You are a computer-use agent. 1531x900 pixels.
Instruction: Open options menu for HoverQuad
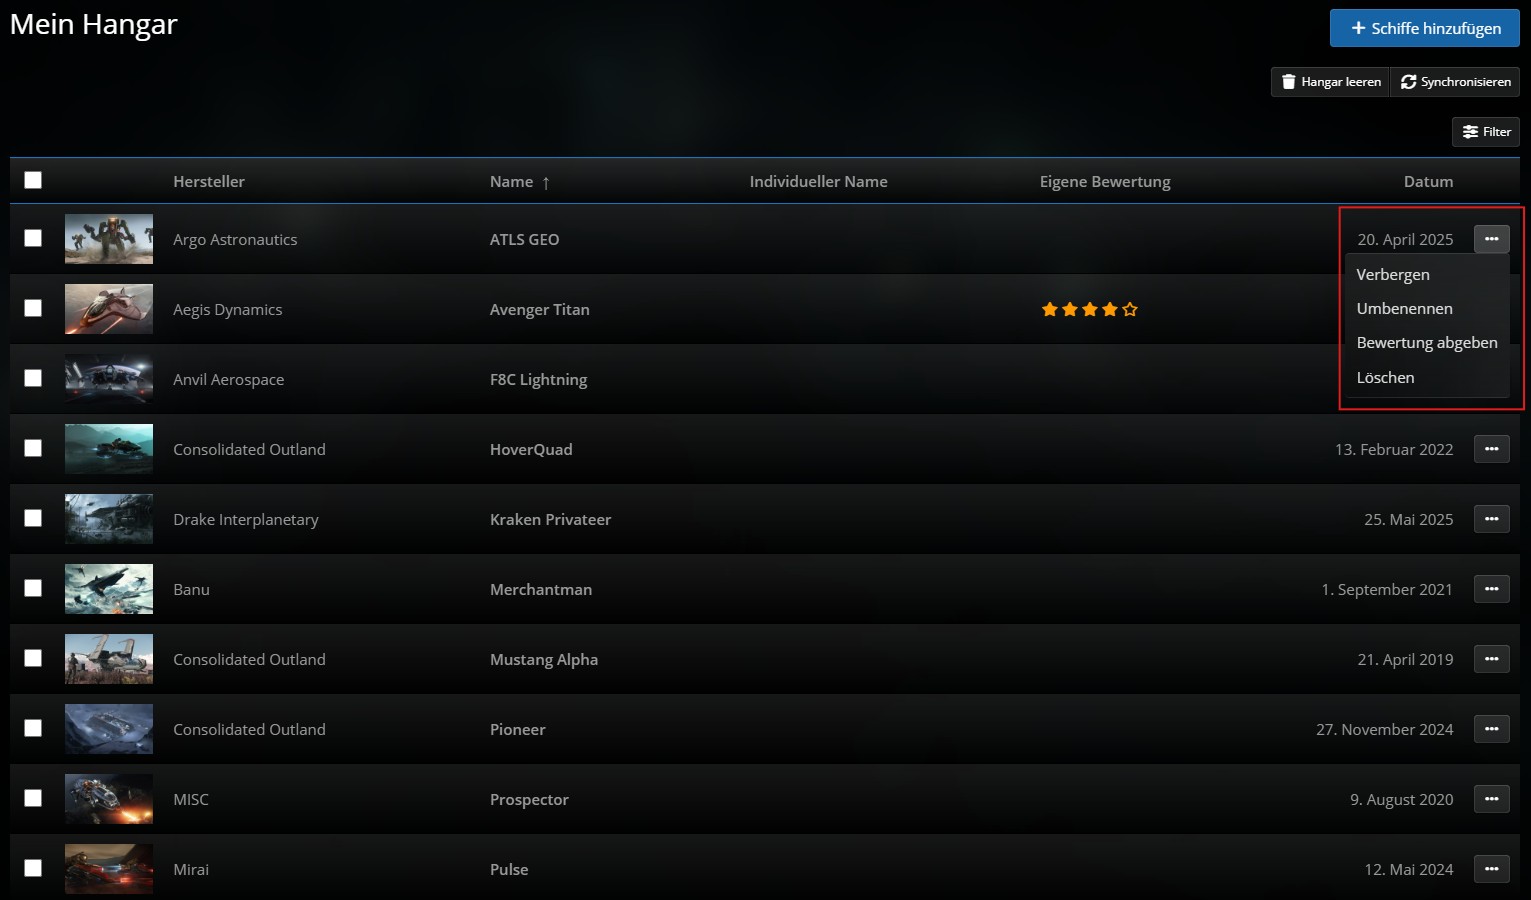click(x=1491, y=449)
